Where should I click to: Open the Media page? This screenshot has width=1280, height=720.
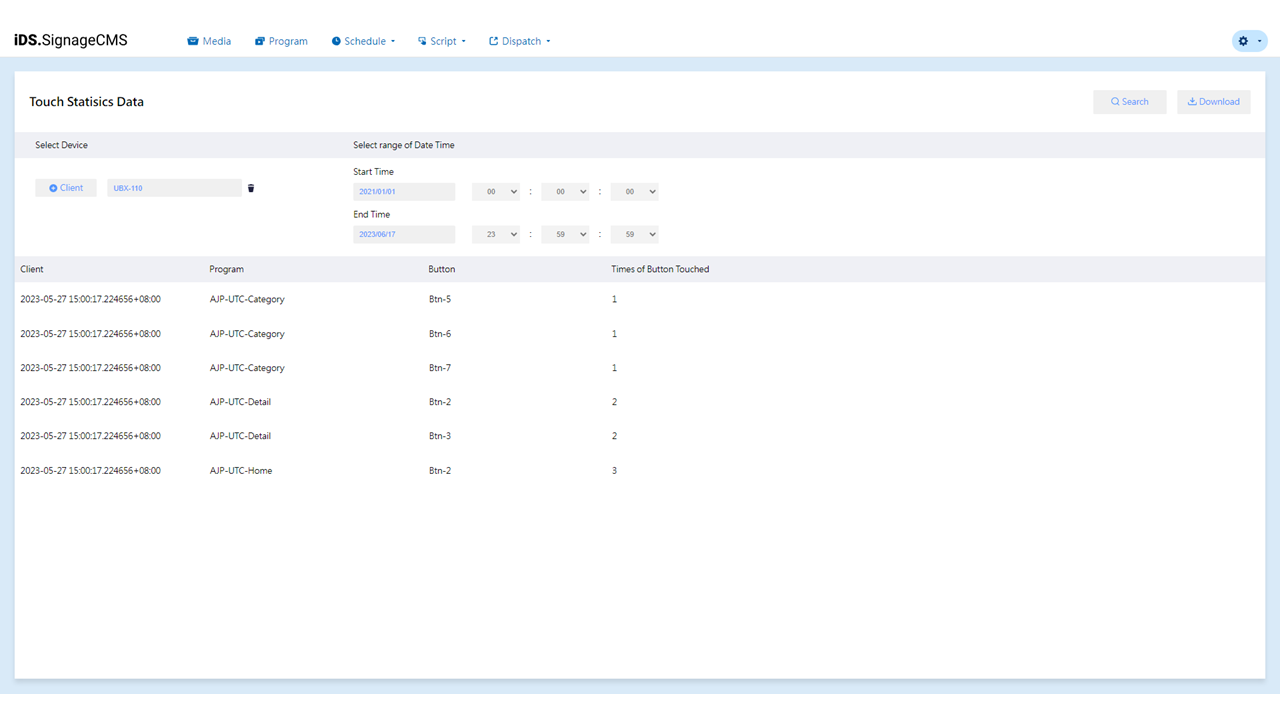tap(209, 41)
